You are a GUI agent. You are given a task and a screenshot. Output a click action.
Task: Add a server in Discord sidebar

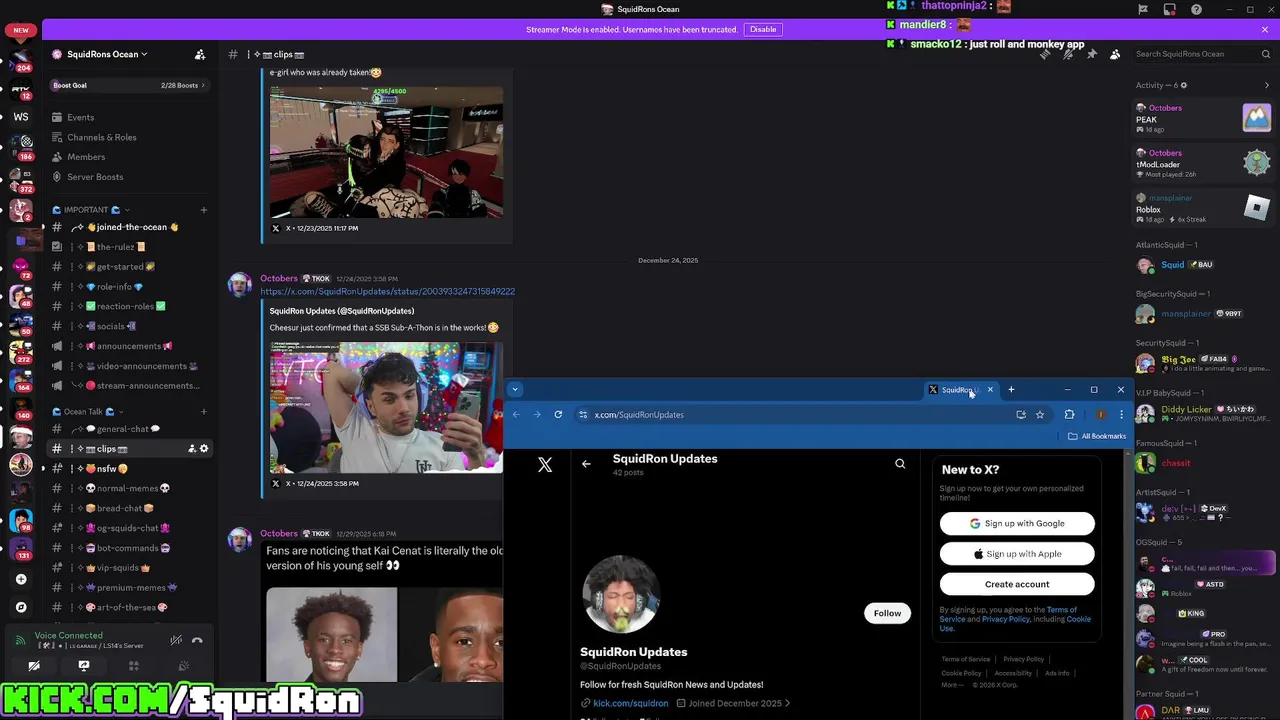tap(21, 579)
